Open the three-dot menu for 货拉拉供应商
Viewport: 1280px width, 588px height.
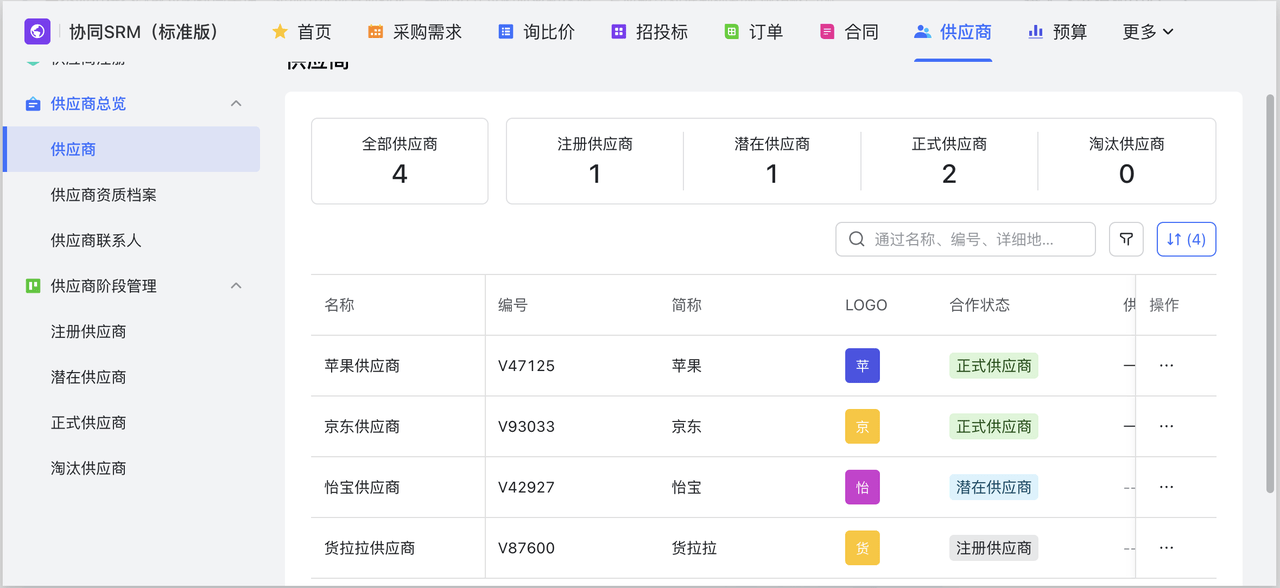click(x=1166, y=549)
